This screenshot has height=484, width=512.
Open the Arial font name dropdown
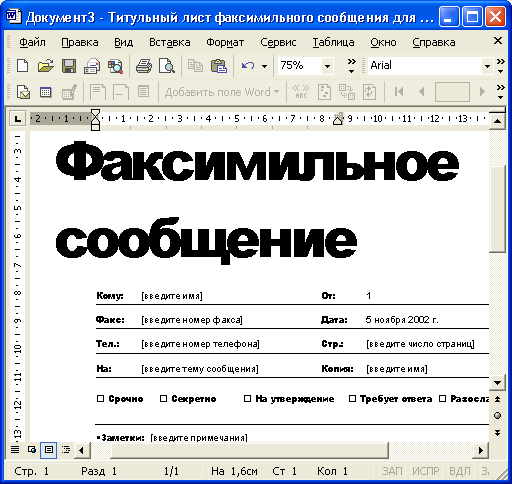pyautogui.click(x=487, y=66)
